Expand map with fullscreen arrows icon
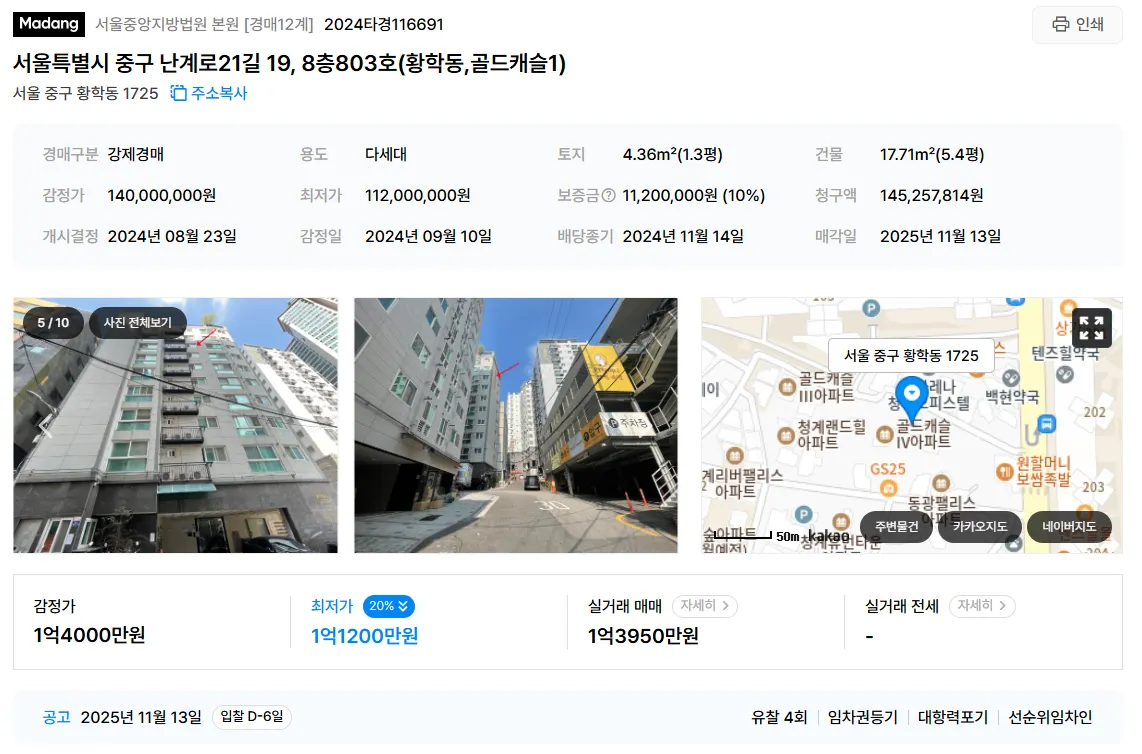The height and width of the screenshot is (754, 1142). click(1091, 328)
